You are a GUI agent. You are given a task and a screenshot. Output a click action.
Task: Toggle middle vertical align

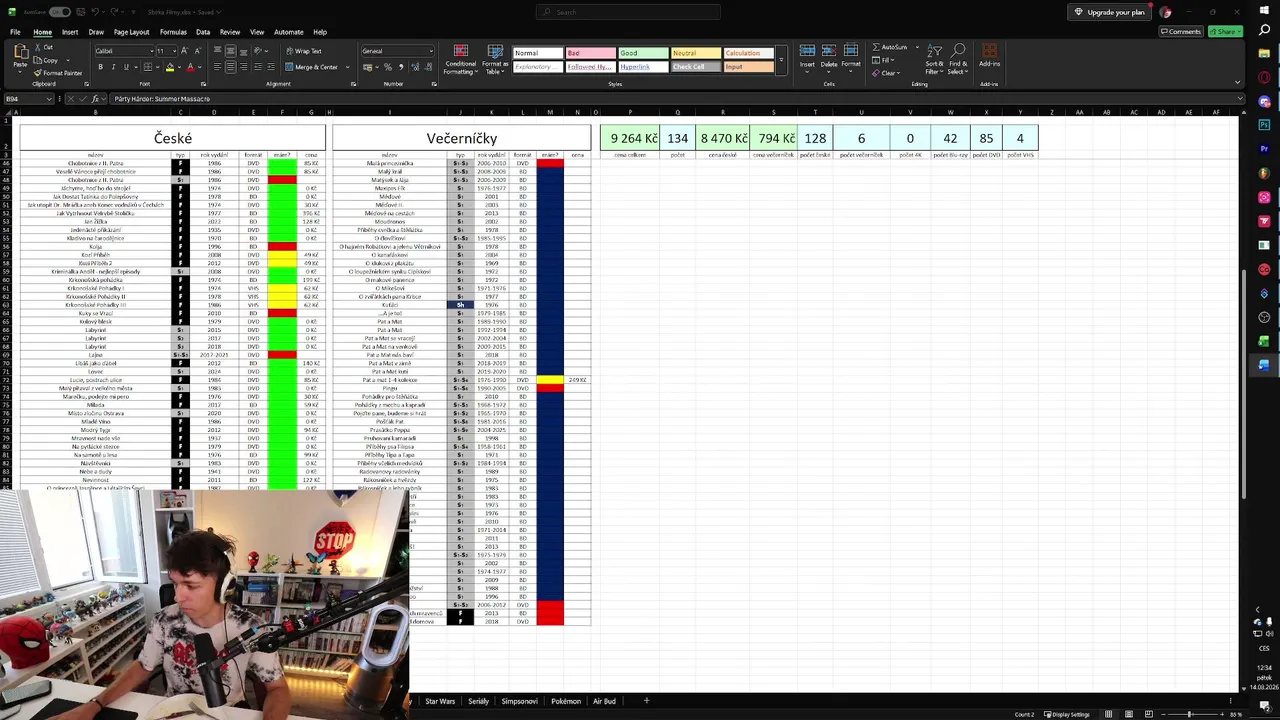coord(230,51)
